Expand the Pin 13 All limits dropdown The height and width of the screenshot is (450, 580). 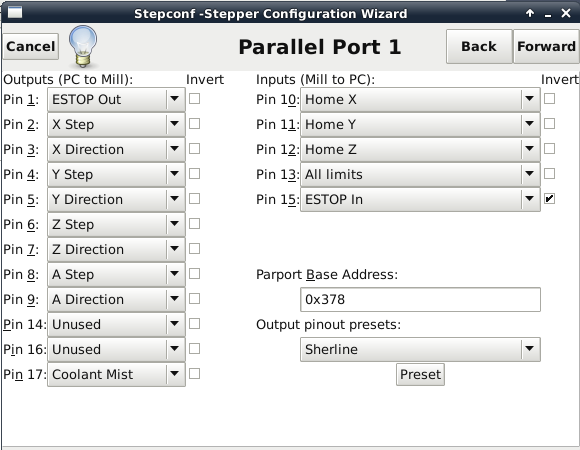420,174
